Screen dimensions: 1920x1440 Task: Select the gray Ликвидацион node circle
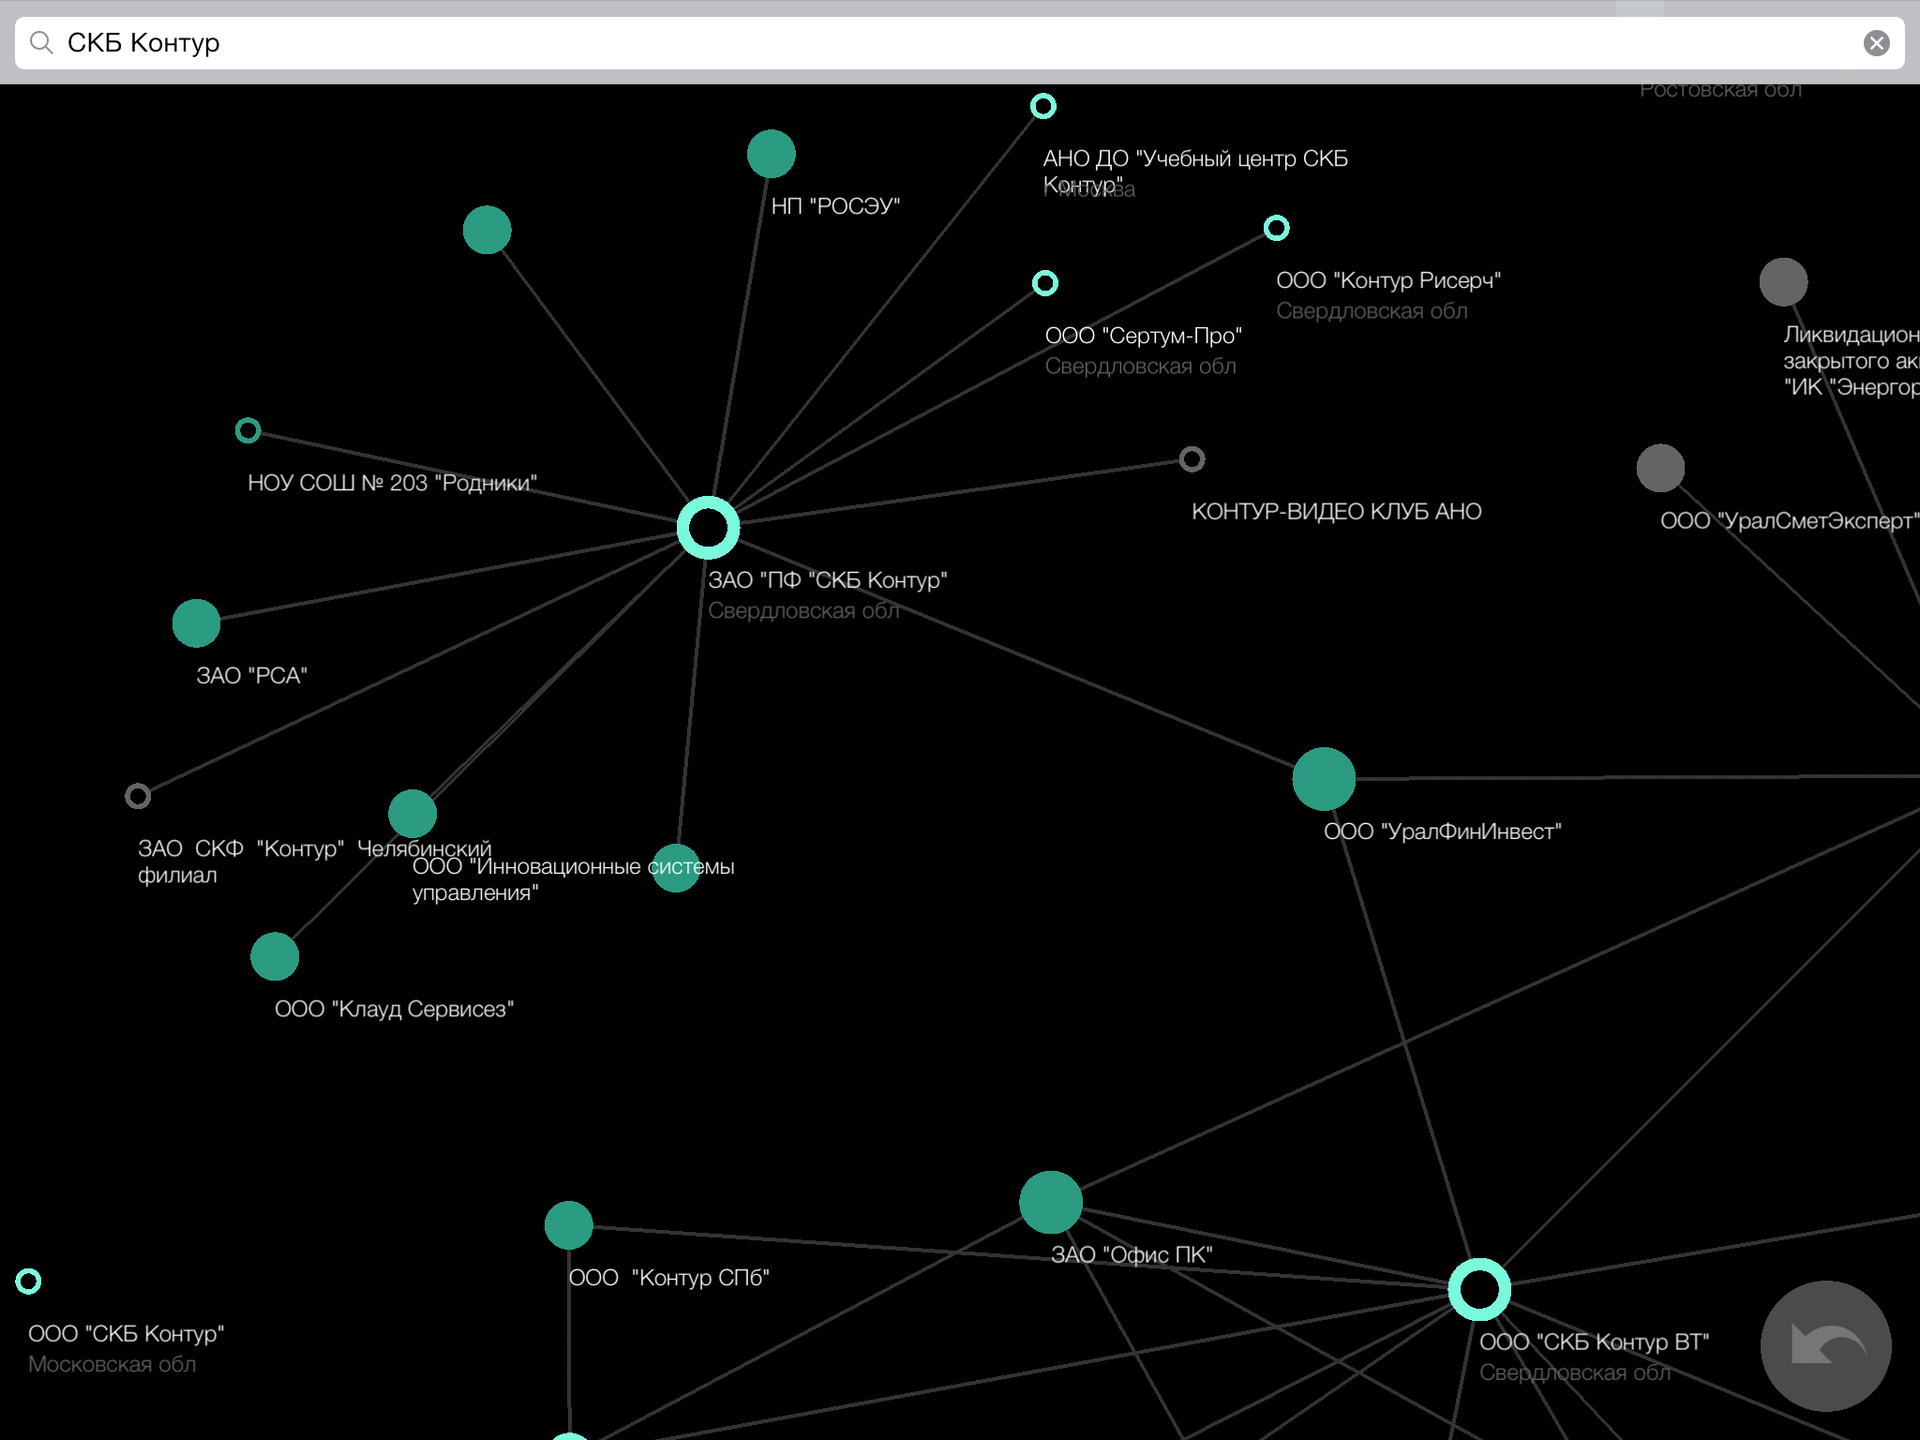(1784, 282)
